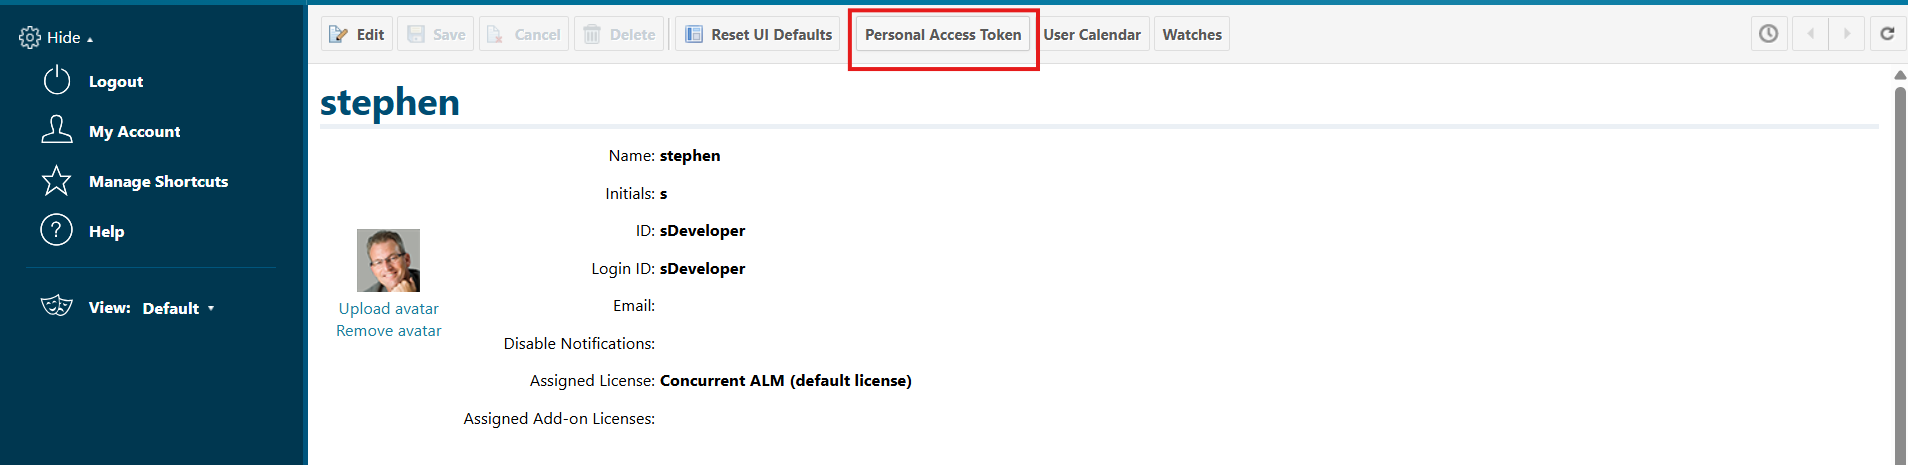Image resolution: width=1908 pixels, height=465 pixels.
Task: Click the Remove avatar link
Action: pos(388,331)
